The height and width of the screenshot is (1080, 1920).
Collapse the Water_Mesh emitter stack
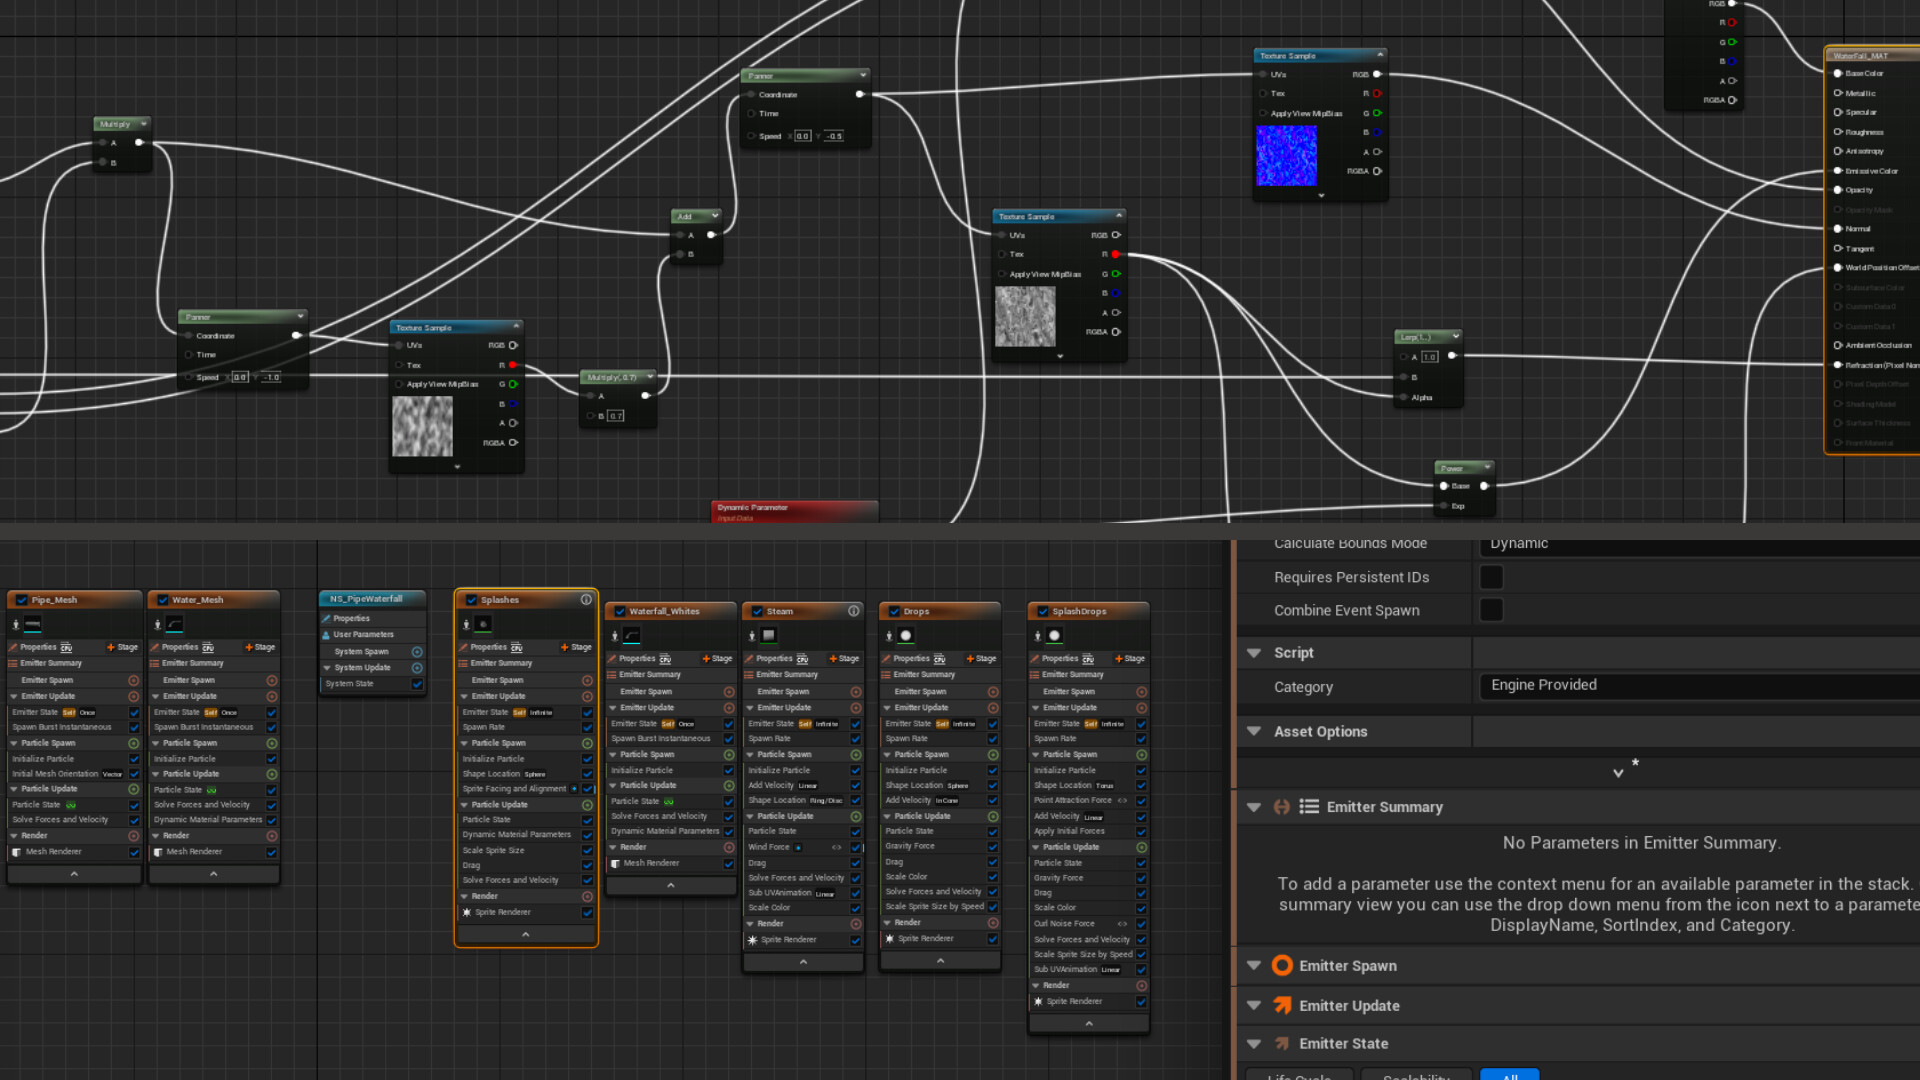tap(213, 874)
